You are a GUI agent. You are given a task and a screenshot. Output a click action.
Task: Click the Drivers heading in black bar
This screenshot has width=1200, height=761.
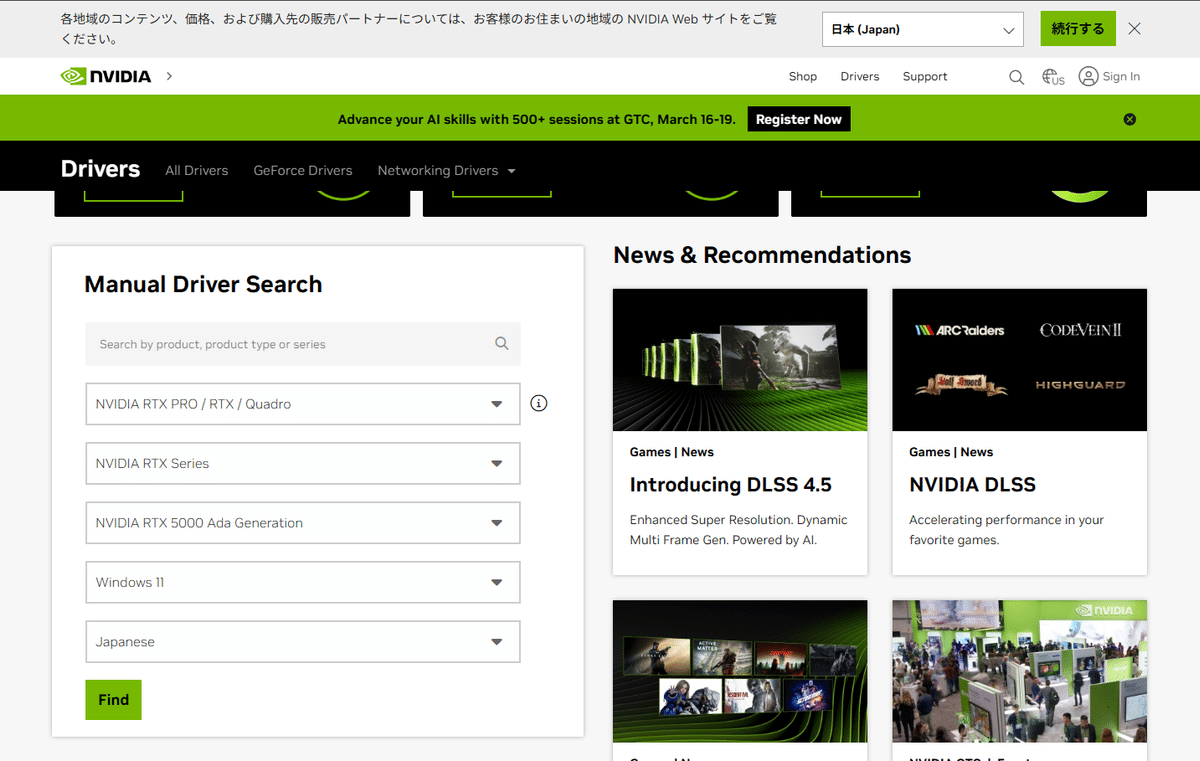pos(101,169)
